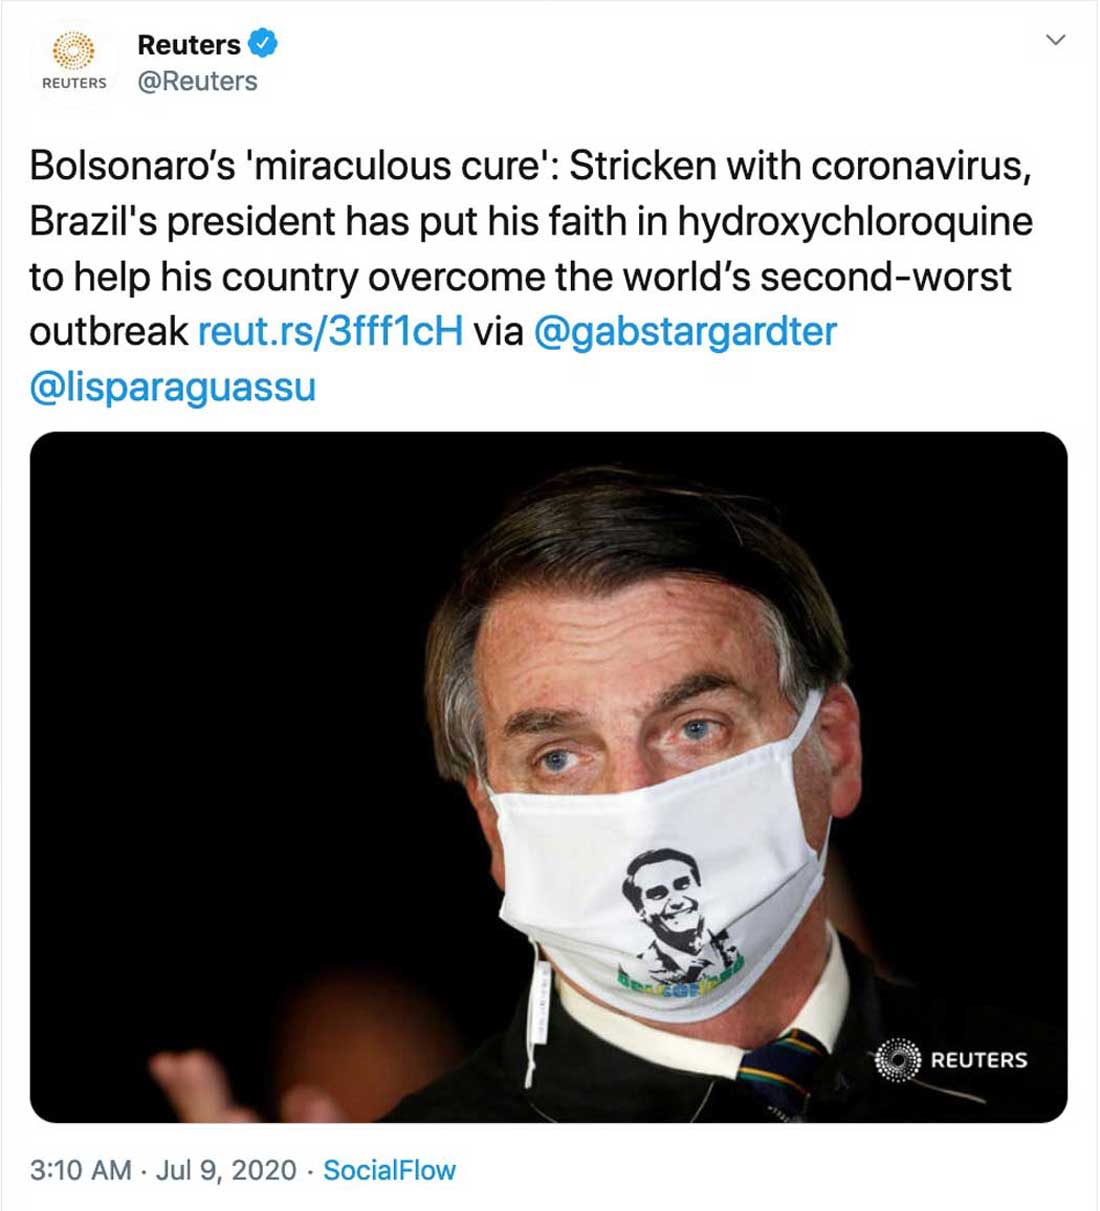View the attached masked man photo
The height and width of the screenshot is (1211, 1100).
coord(549,777)
